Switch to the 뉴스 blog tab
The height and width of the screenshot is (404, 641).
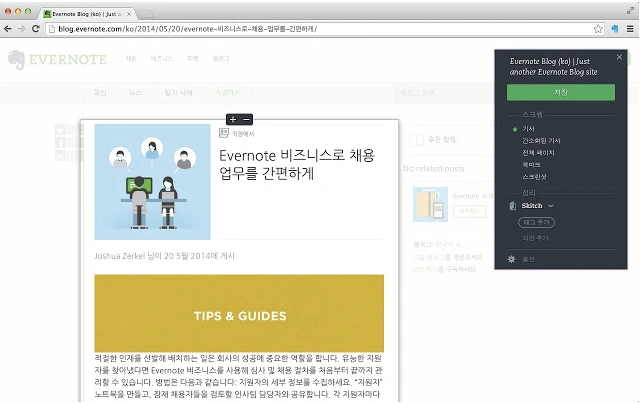coord(135,93)
